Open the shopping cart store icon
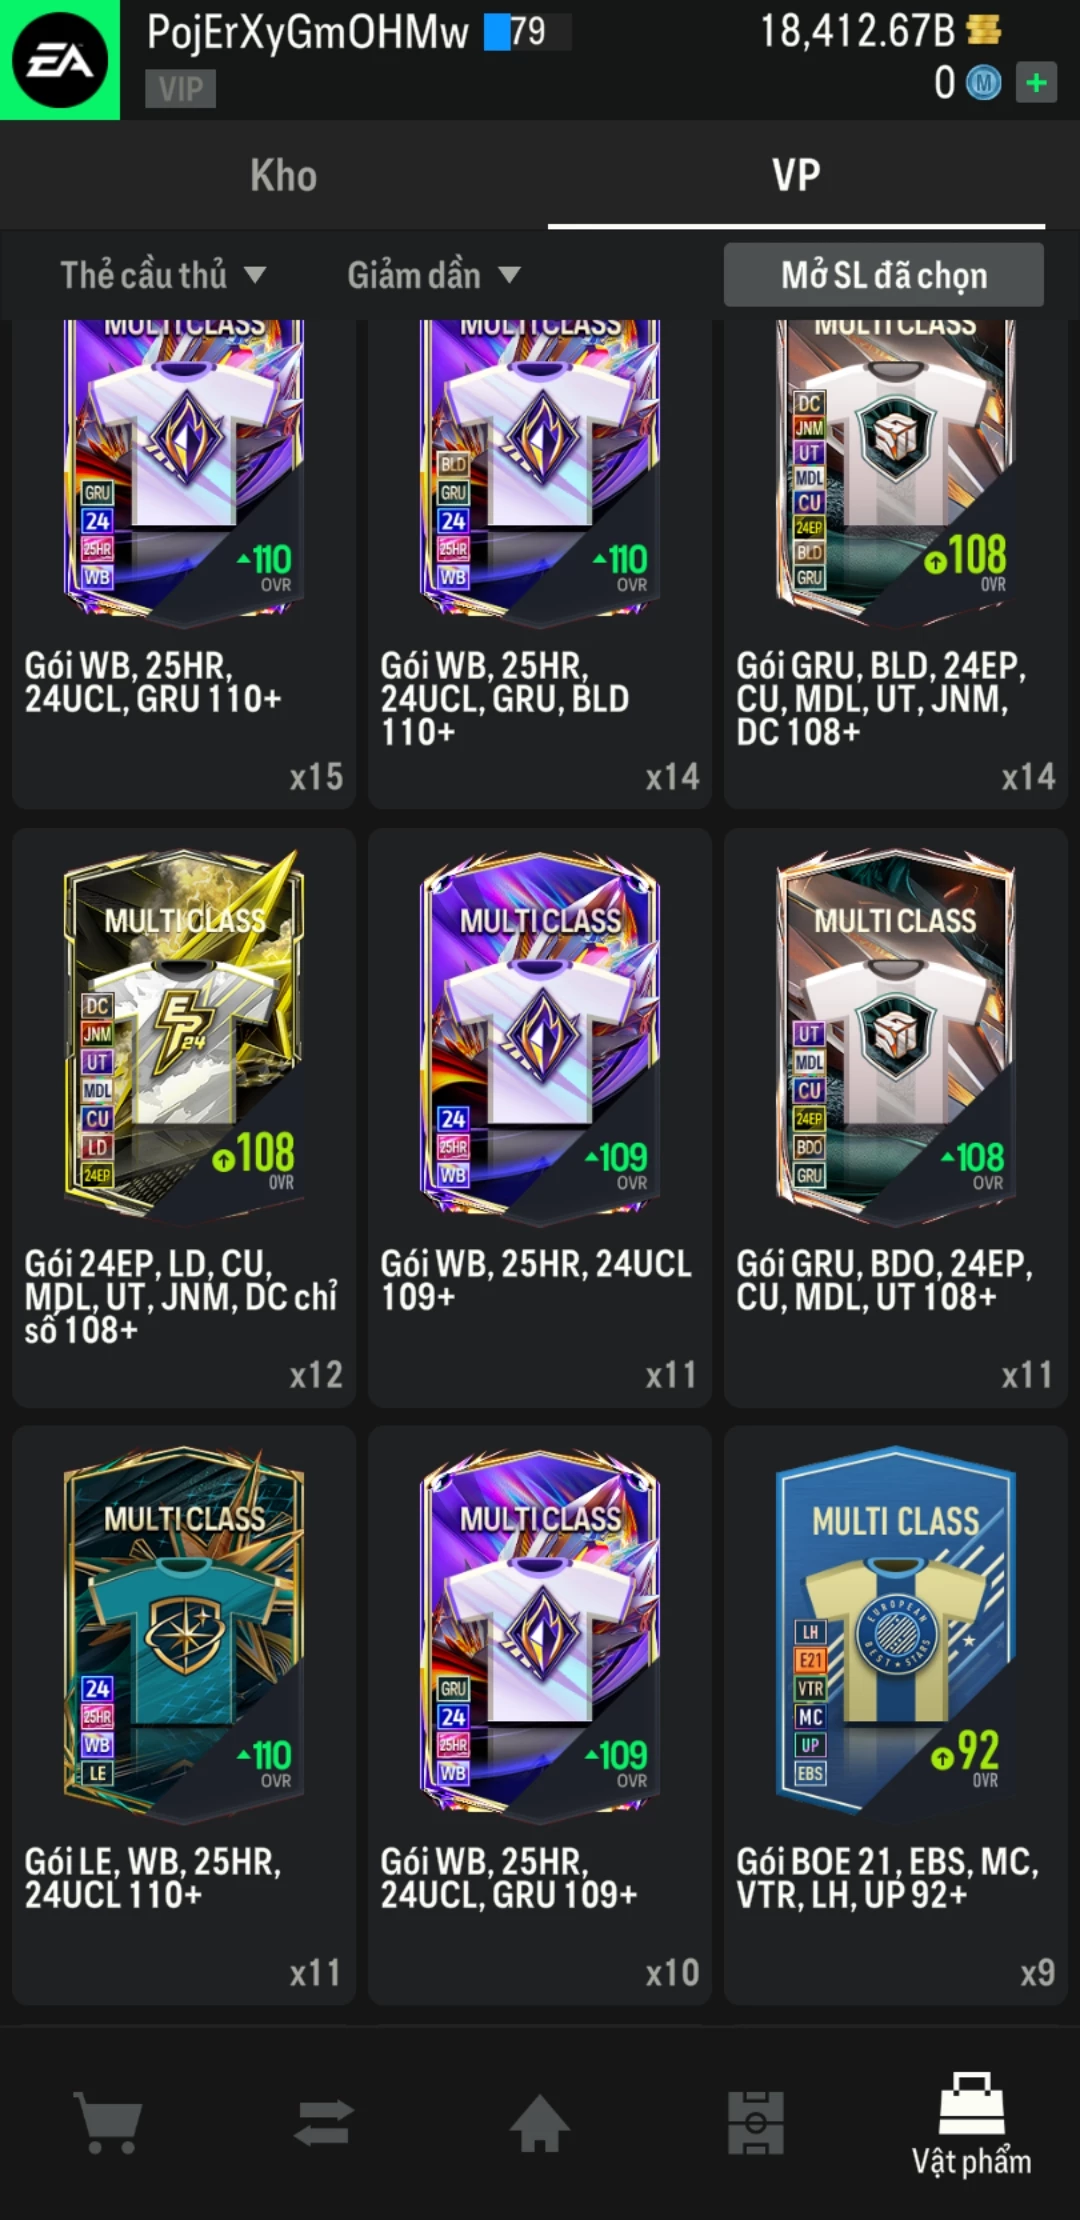 108,2122
